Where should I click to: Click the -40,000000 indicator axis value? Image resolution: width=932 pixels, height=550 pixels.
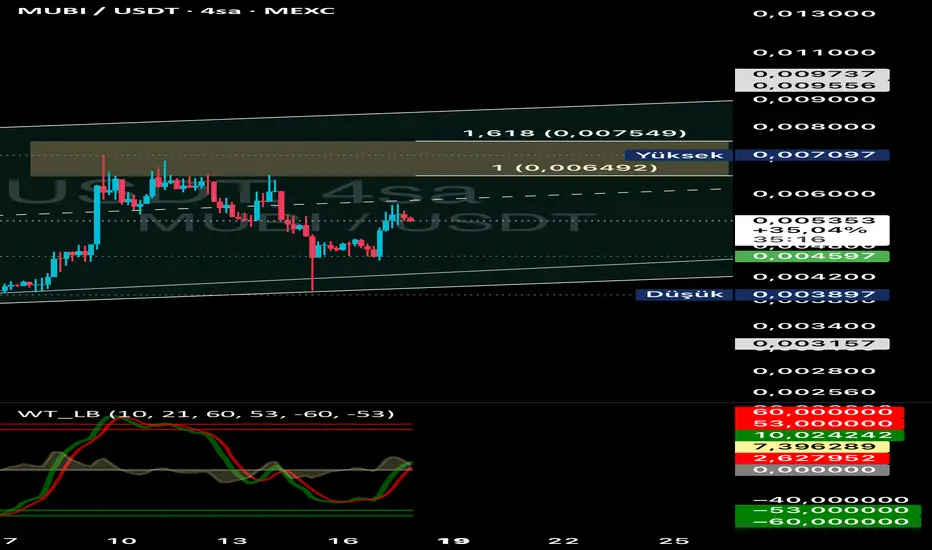click(830, 499)
